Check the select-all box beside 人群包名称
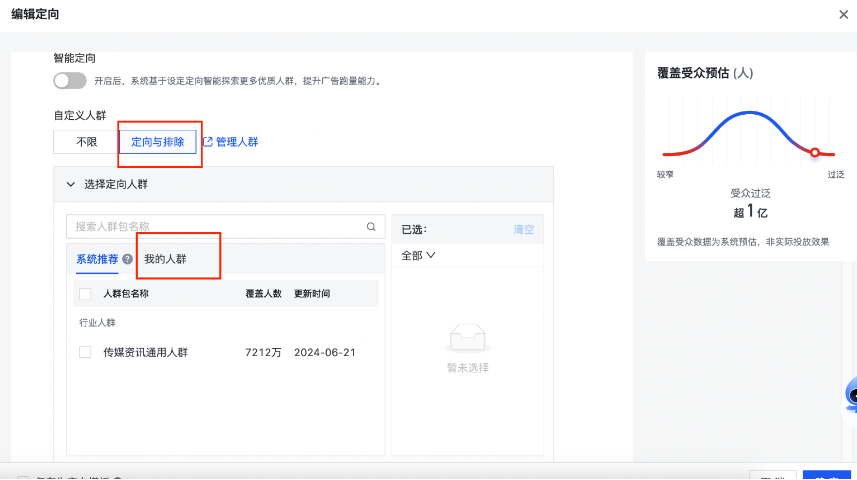Image resolution: width=857 pixels, height=480 pixels. click(x=85, y=294)
